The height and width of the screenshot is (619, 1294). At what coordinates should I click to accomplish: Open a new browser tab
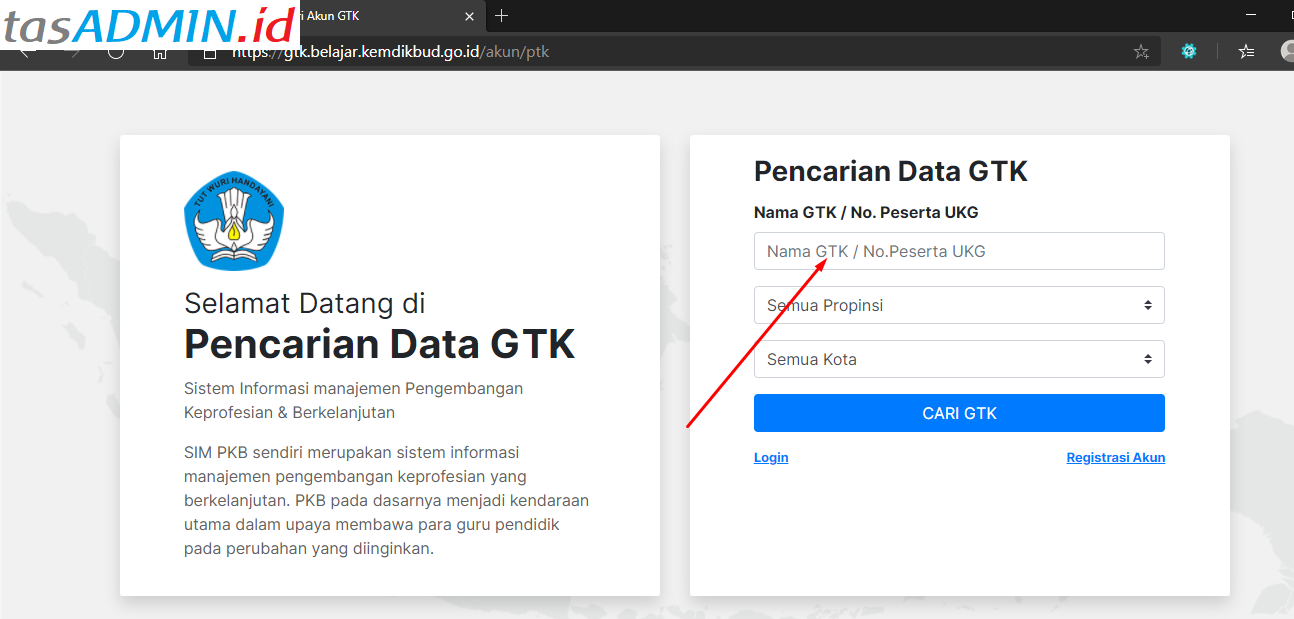click(501, 16)
